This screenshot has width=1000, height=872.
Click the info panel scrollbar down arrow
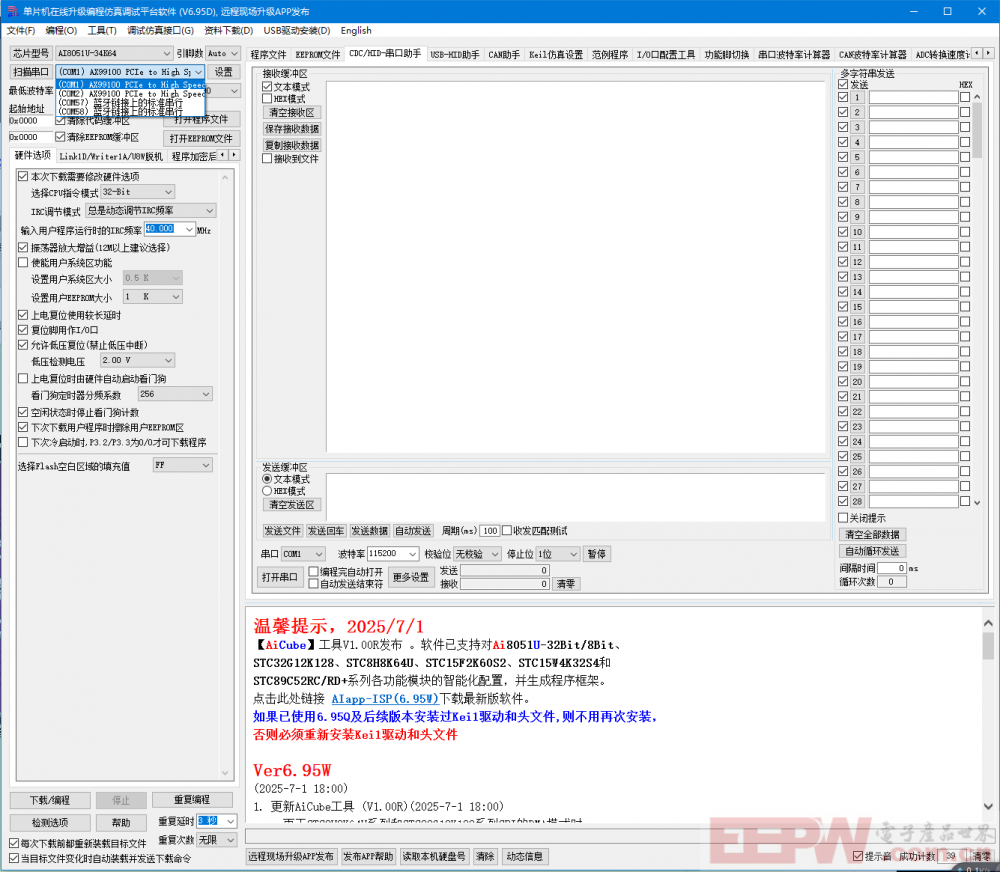coord(988,806)
